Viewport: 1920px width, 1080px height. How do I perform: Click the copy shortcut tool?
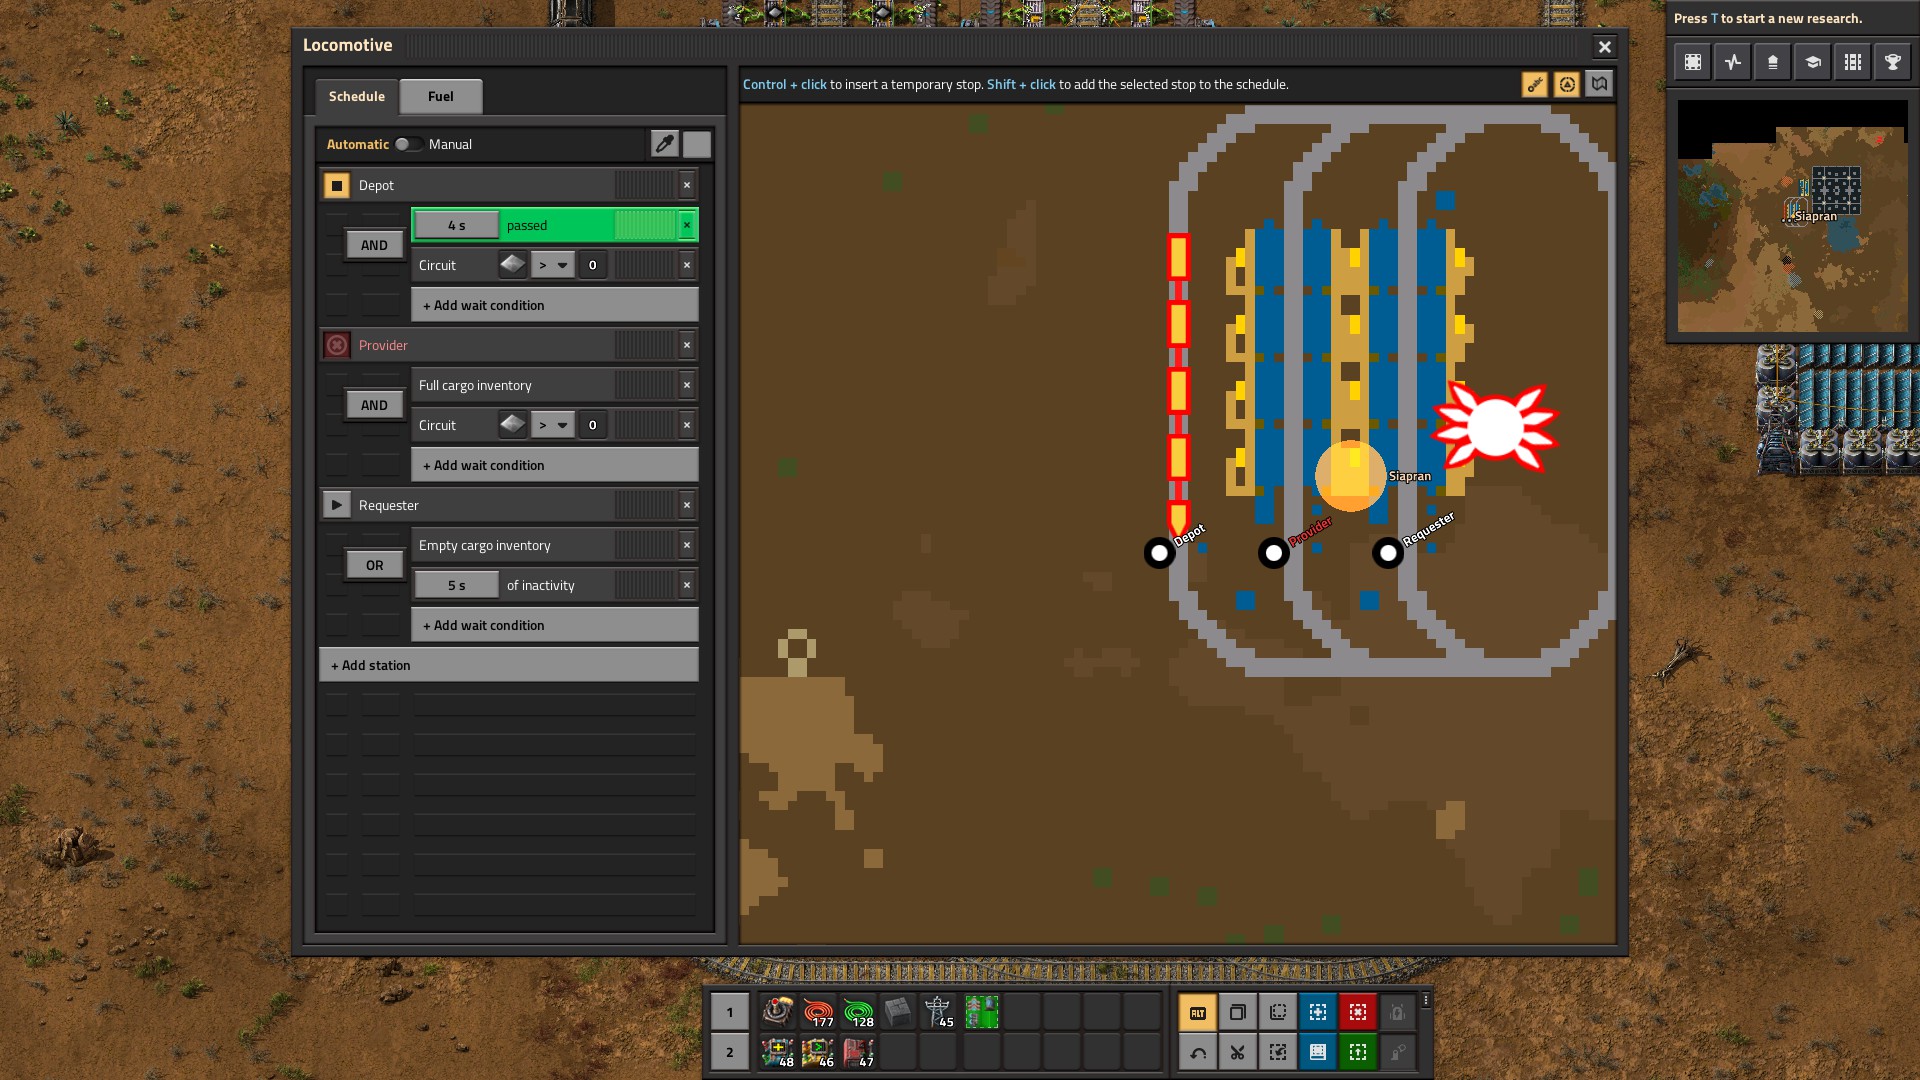(x=1238, y=1012)
